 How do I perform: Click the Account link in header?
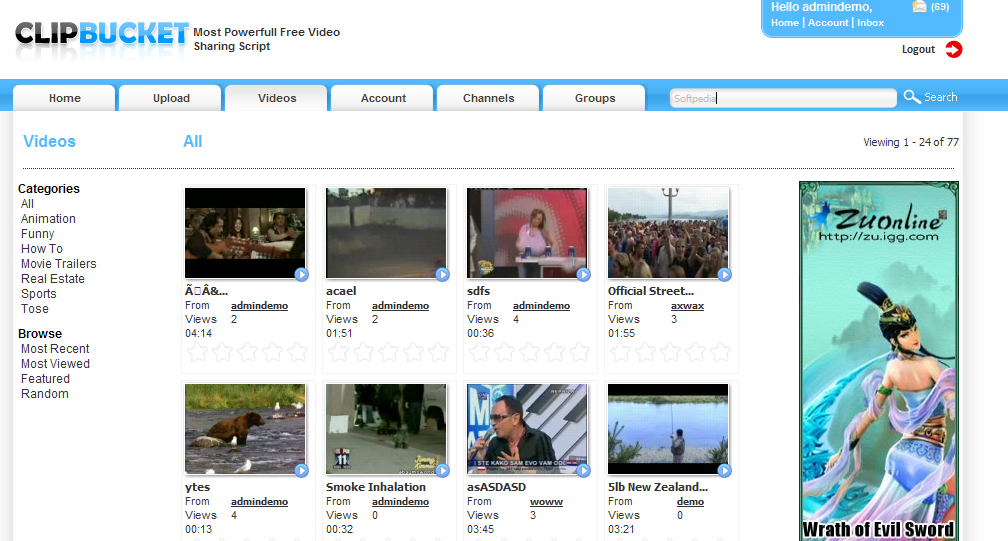tap(828, 23)
